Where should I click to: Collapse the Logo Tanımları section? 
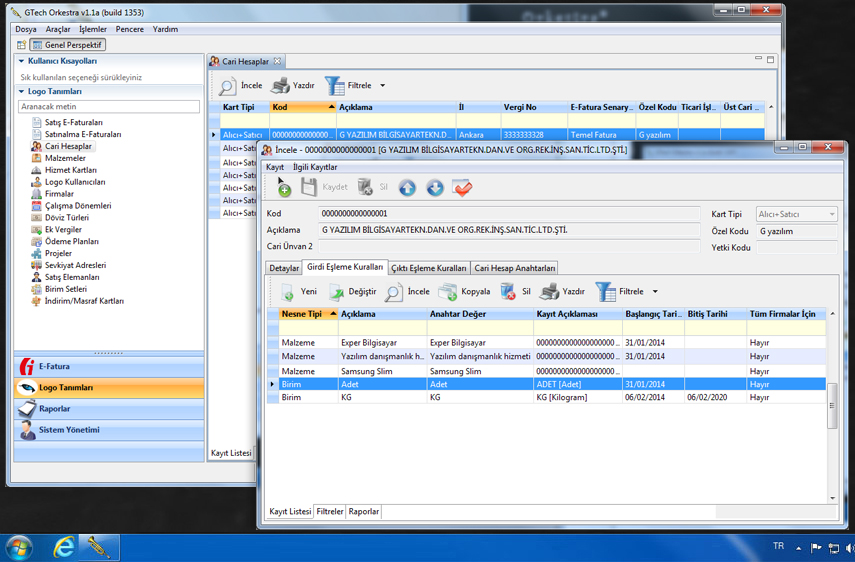[21, 92]
